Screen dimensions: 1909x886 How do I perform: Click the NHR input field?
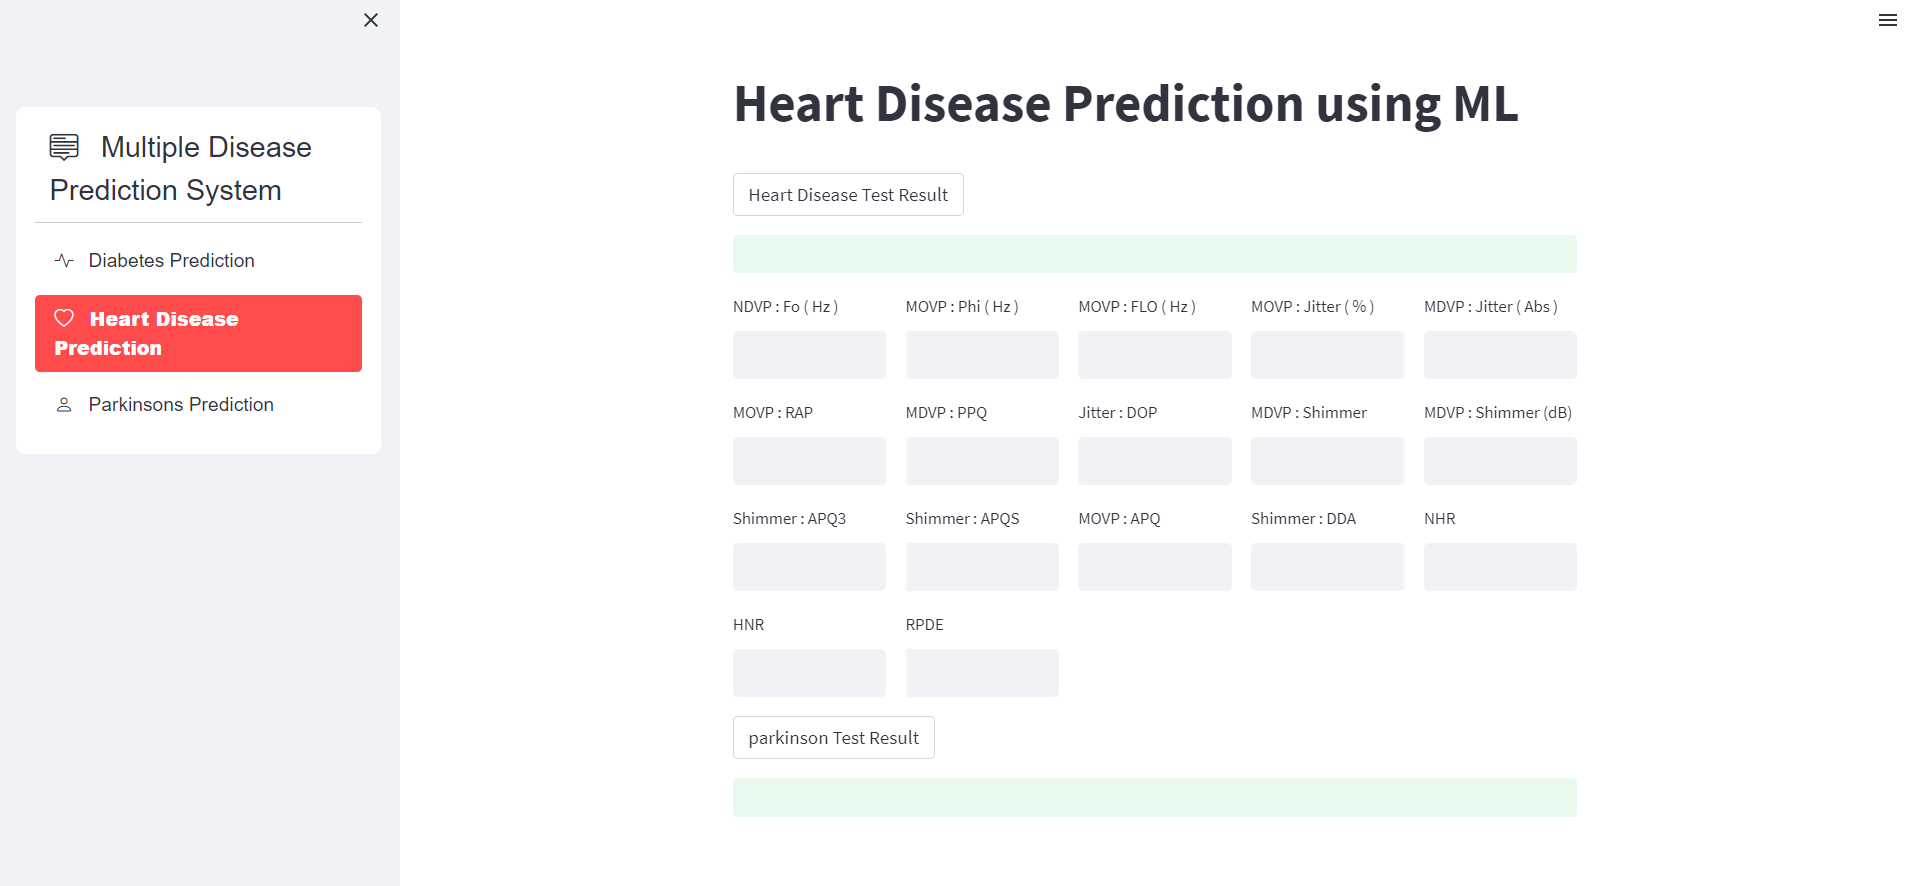[x=1499, y=567]
